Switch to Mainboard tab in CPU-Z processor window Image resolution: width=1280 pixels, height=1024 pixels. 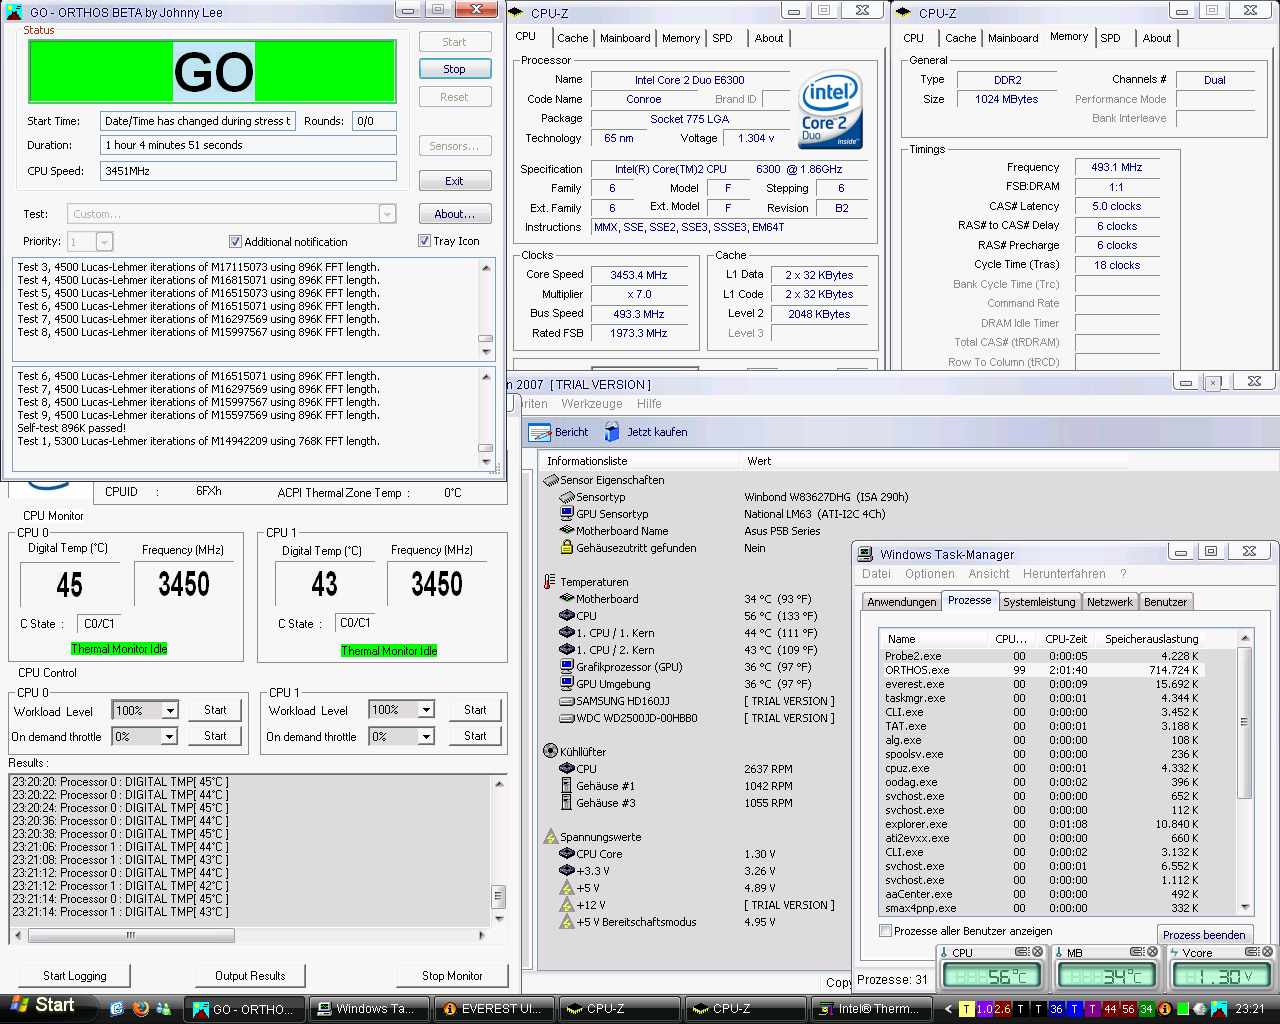(x=625, y=38)
